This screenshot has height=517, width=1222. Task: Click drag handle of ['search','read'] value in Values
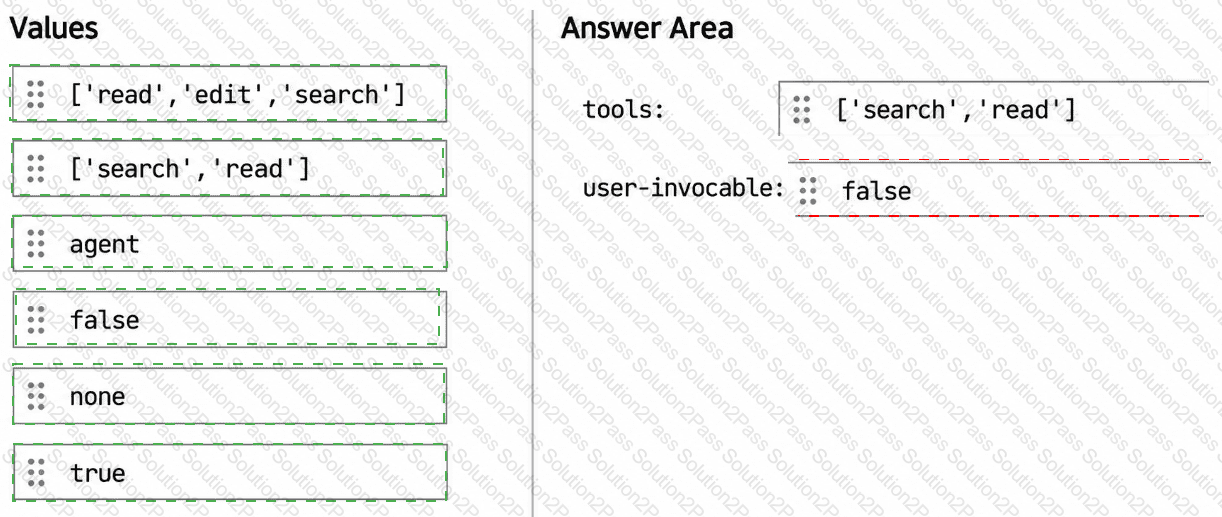(x=36, y=168)
